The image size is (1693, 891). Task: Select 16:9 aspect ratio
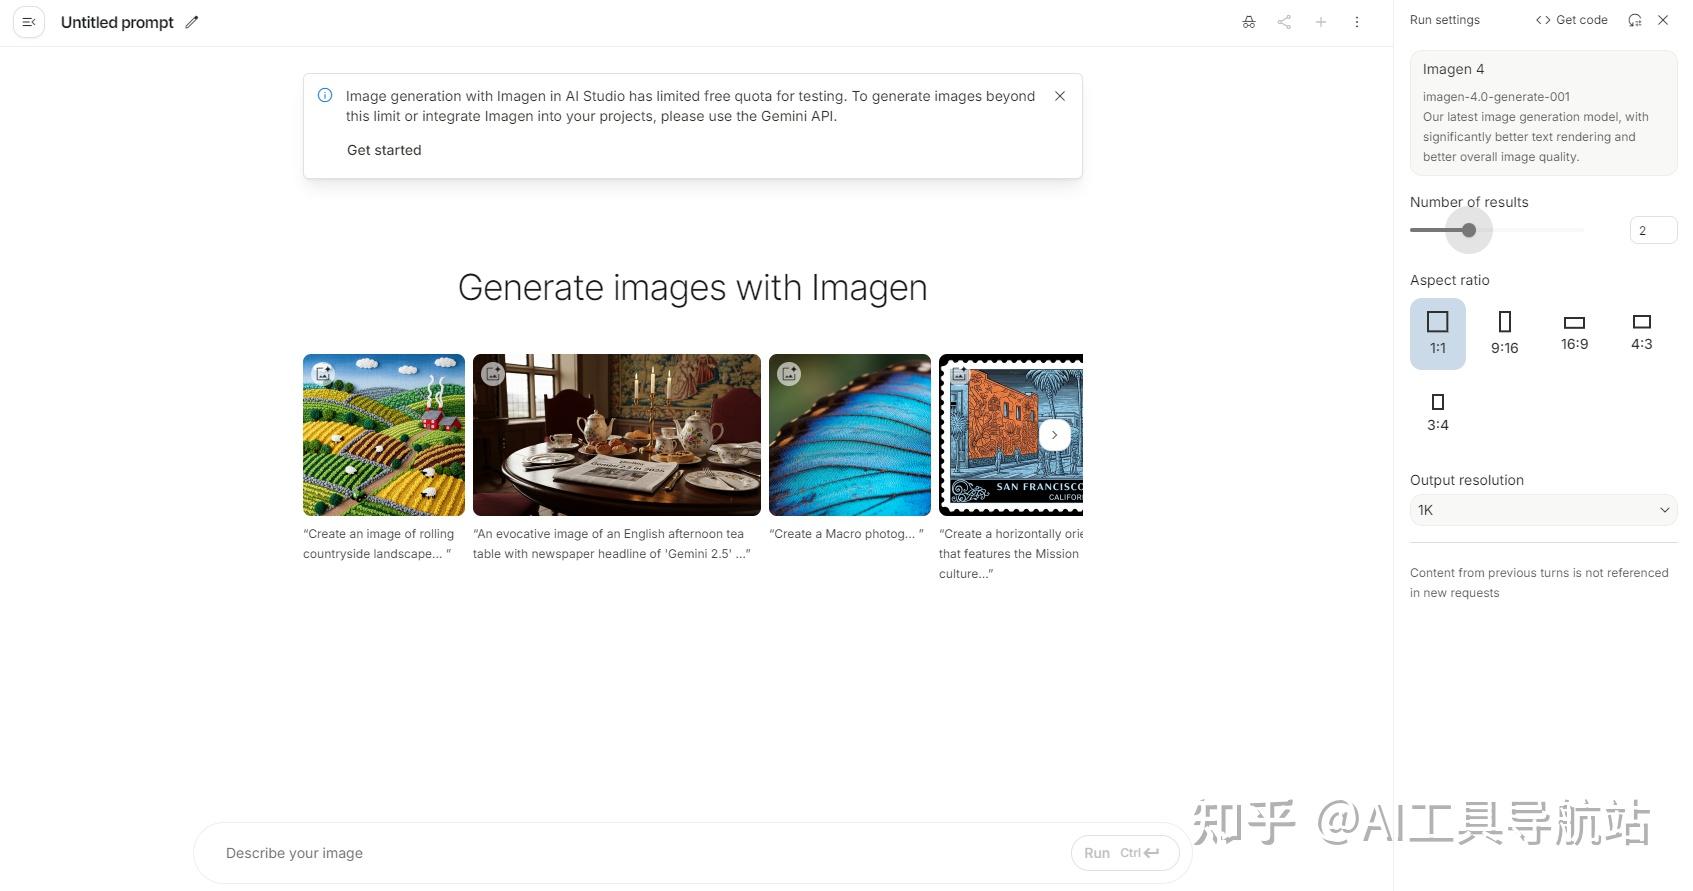pos(1575,333)
